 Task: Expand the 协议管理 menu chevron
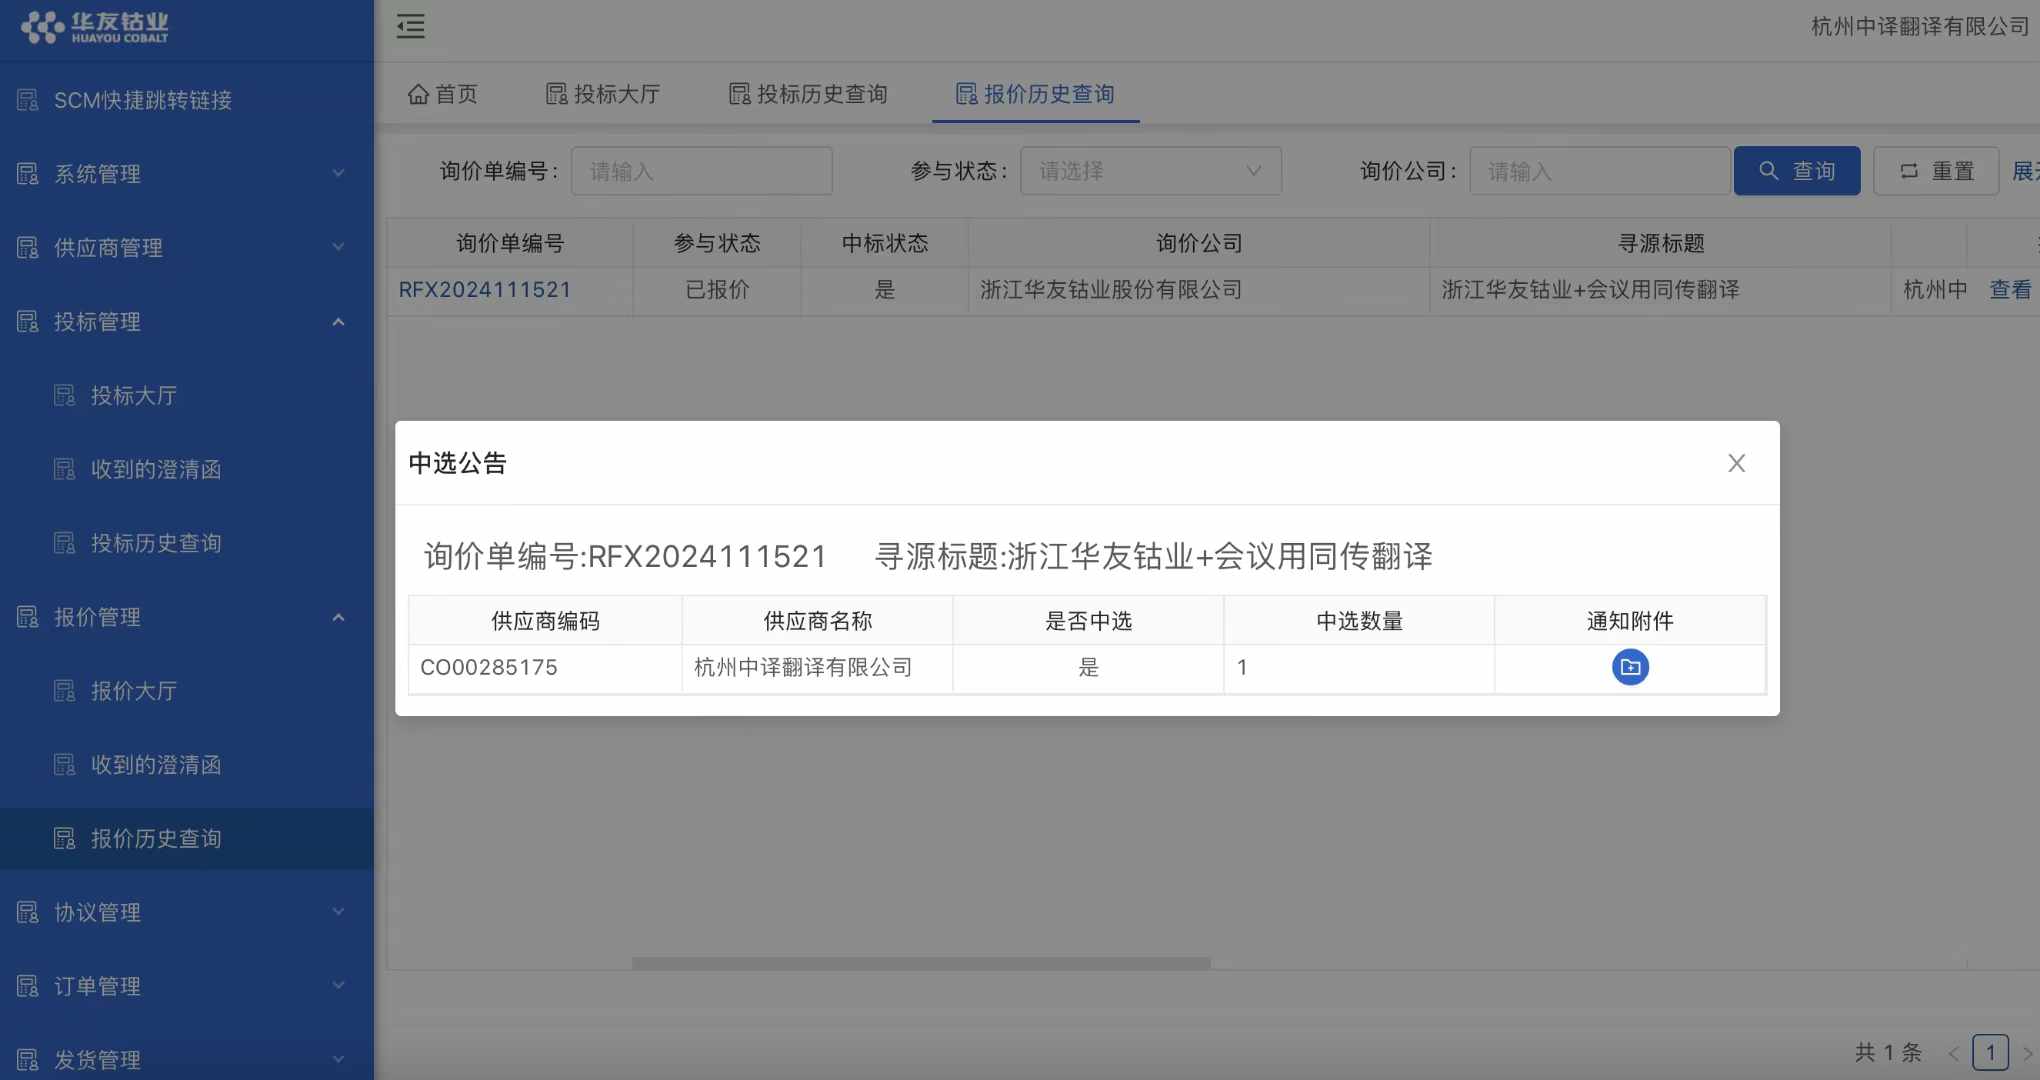[x=338, y=911]
